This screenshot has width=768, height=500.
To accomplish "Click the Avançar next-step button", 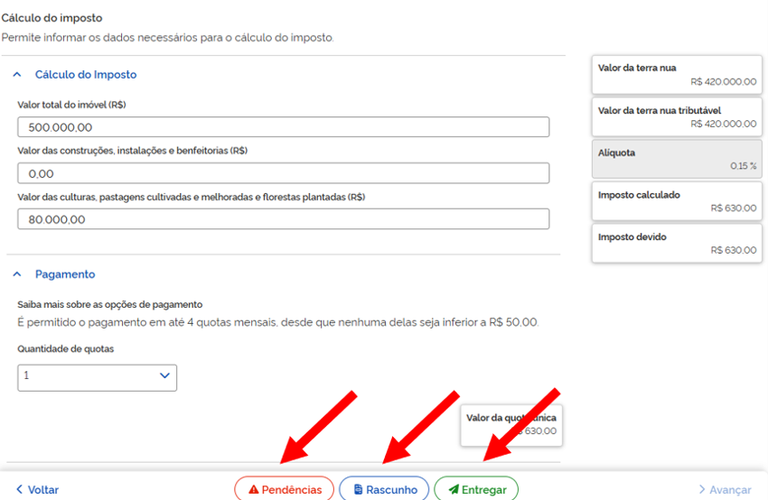I will pos(725,490).
